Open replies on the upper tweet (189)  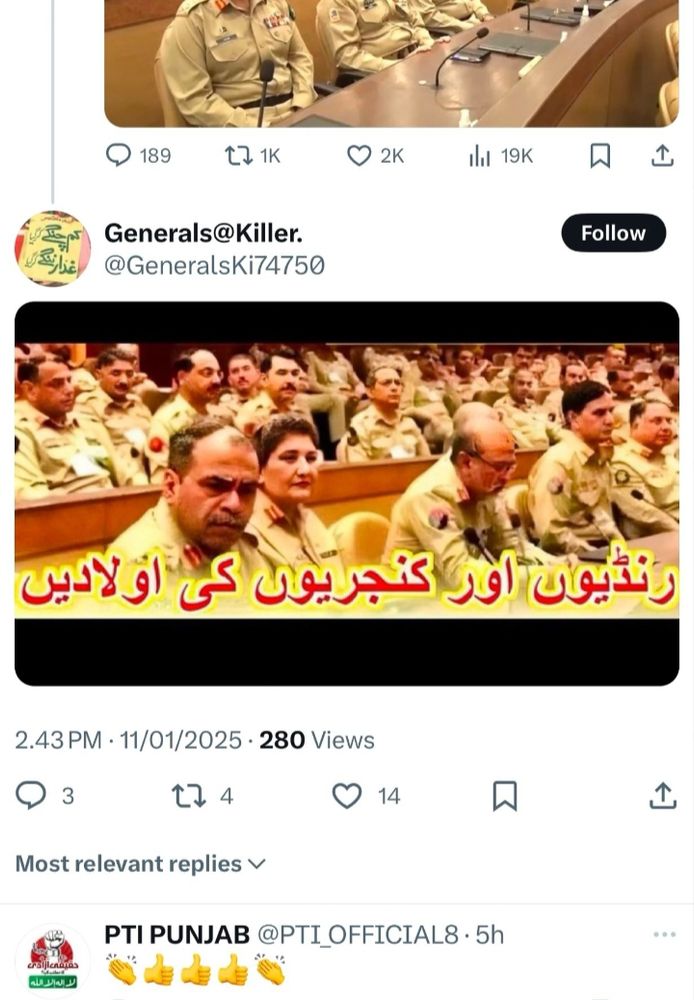pos(138,156)
